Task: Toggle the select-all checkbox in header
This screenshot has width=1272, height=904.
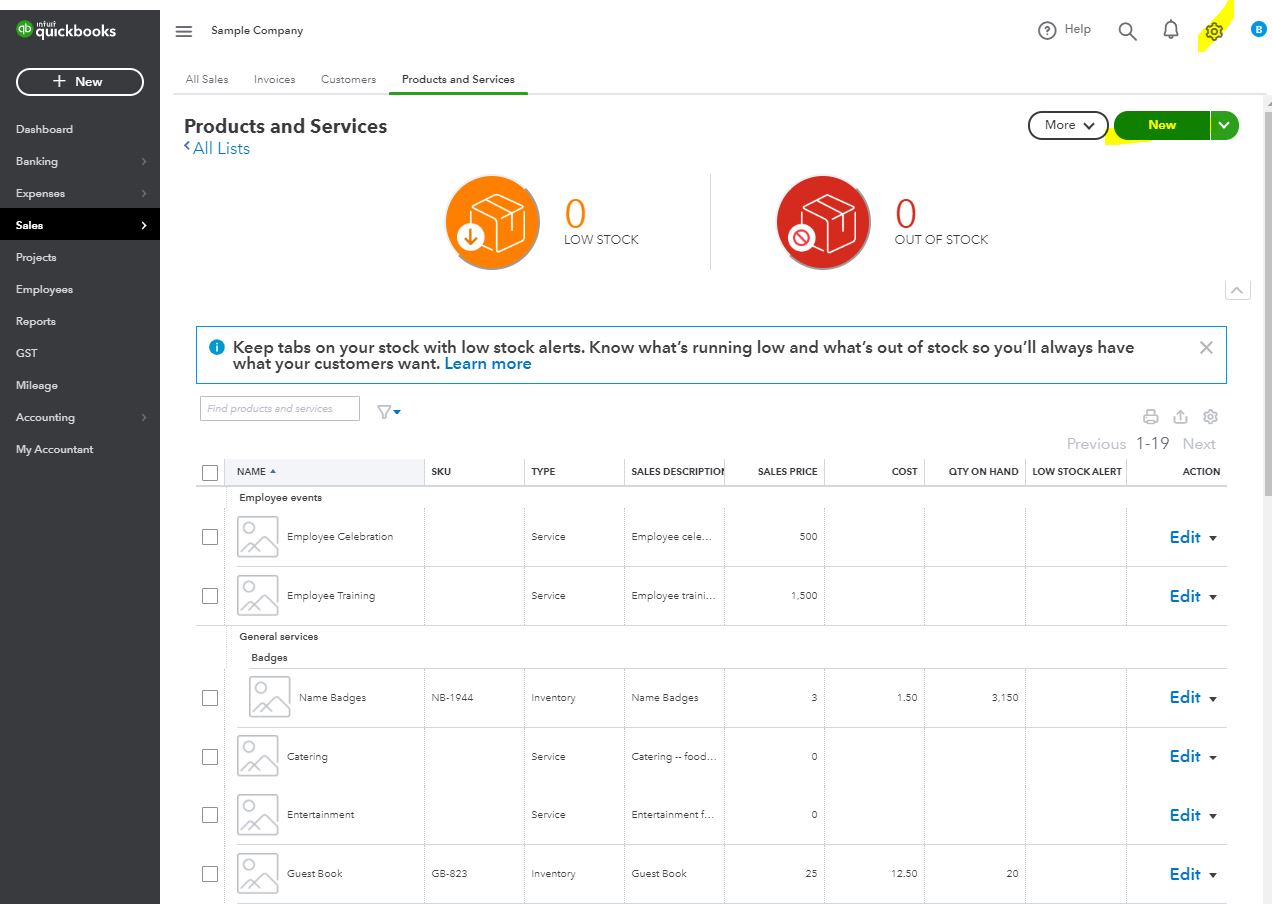Action: click(x=210, y=472)
